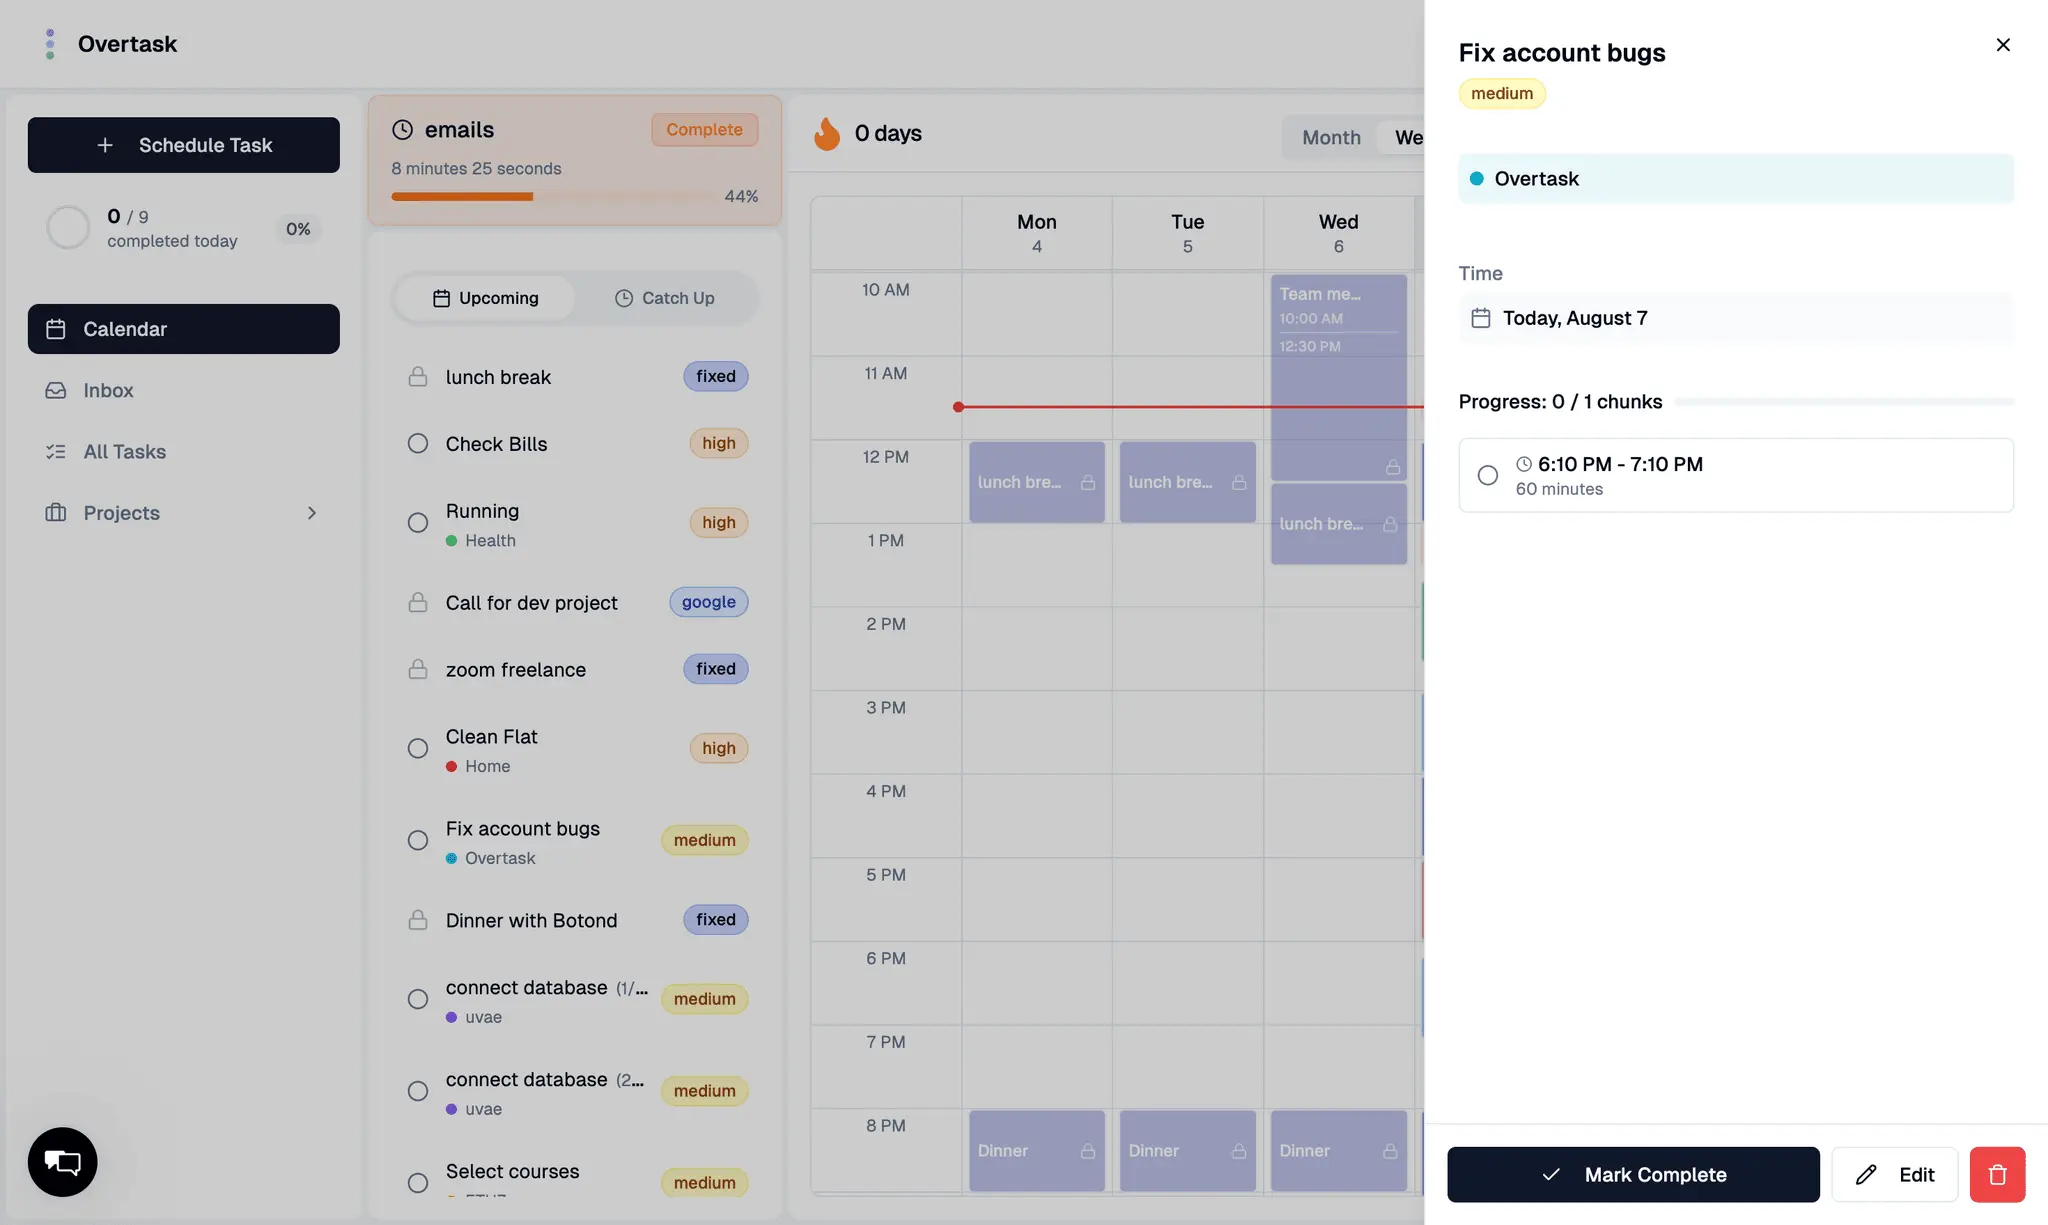Click the Projects briefcase icon
Image resolution: width=2048 pixels, height=1225 pixels.
click(x=56, y=513)
